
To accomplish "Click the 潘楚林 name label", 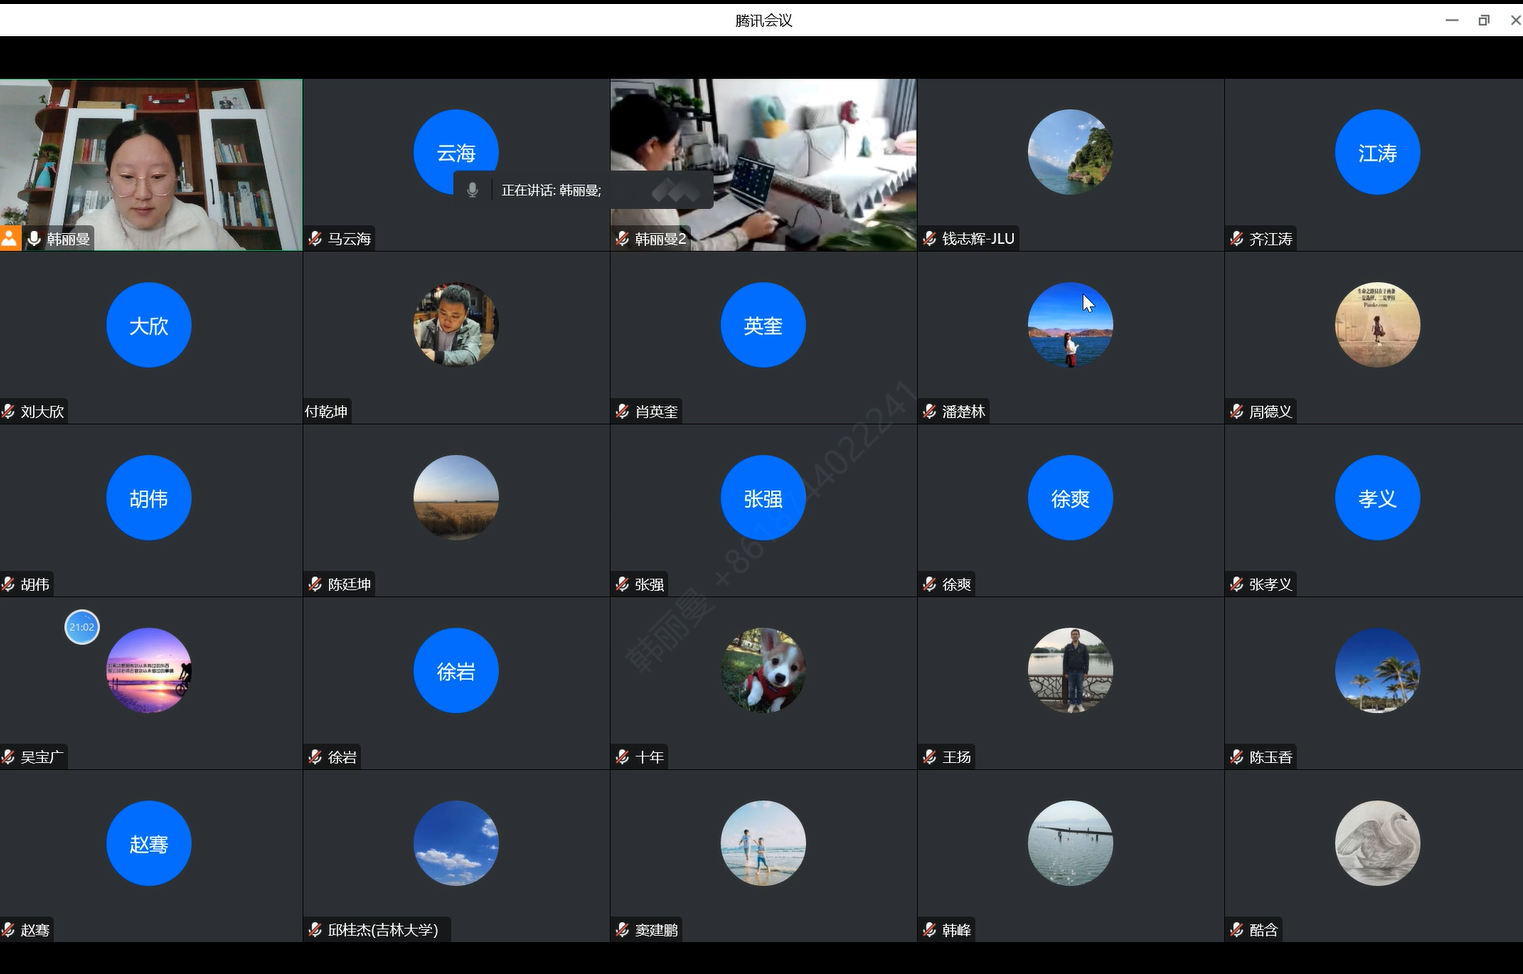I will point(963,411).
